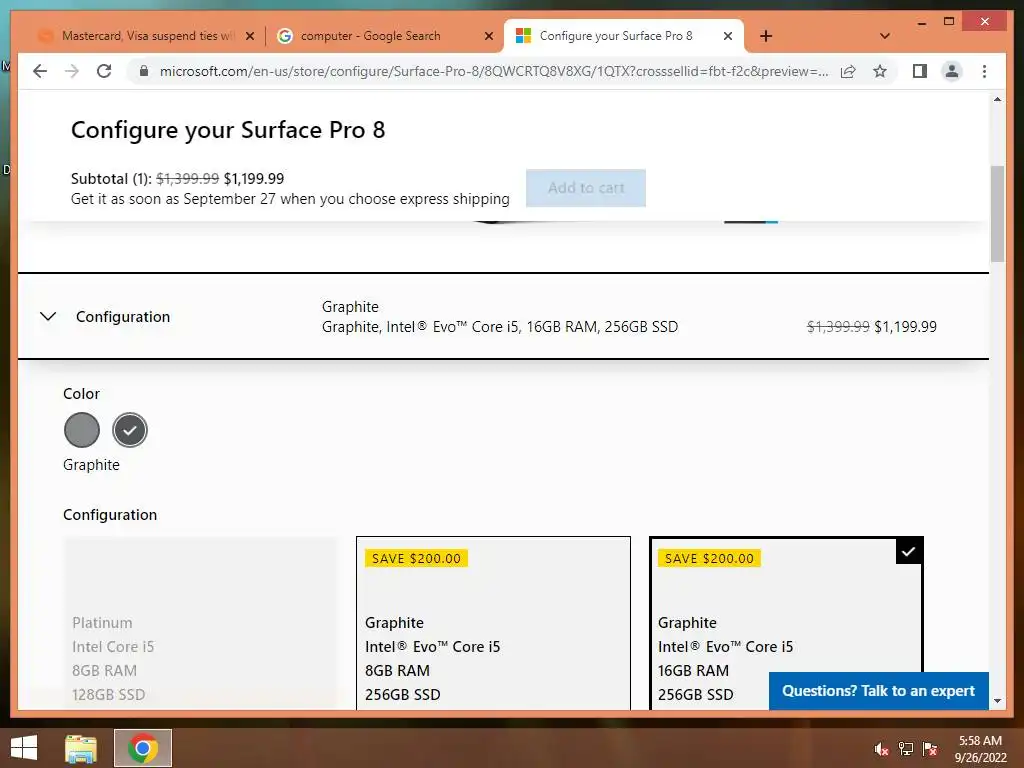This screenshot has width=1024, height=768.
Task: Click the page vertical scrollbar thumb
Action: point(997,214)
